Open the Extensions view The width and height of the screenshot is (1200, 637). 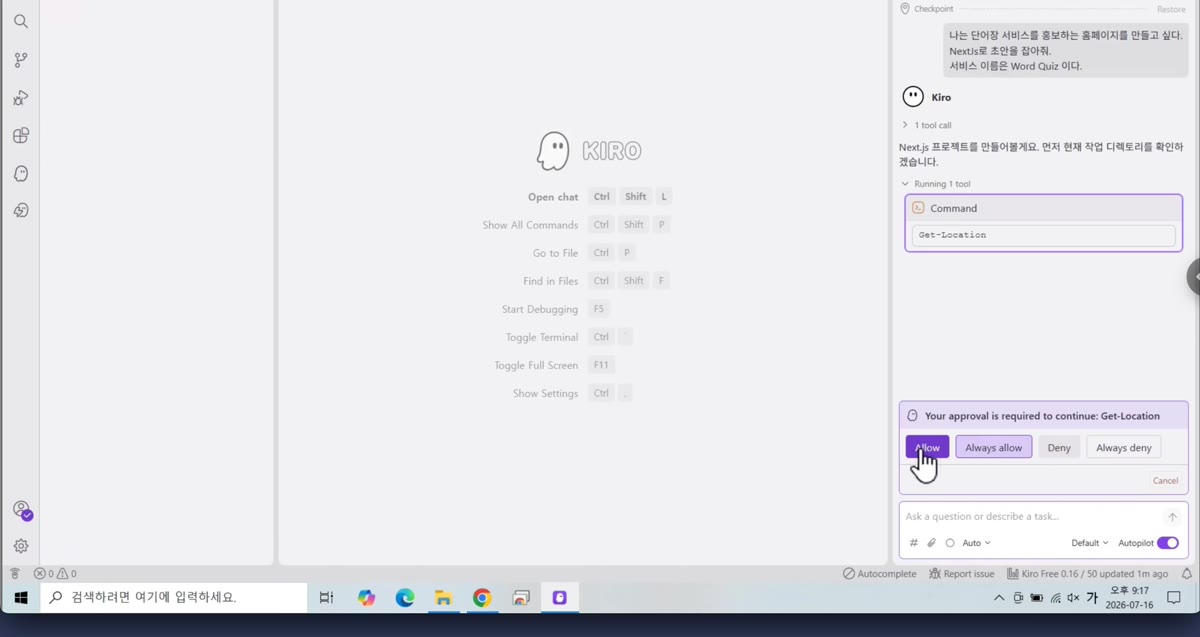tap(21, 135)
